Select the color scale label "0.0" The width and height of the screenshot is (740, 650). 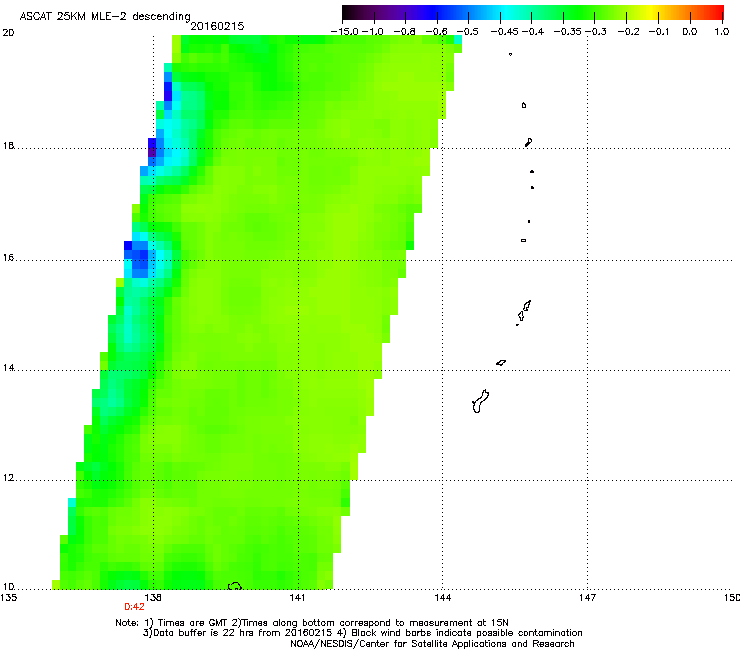point(690,32)
